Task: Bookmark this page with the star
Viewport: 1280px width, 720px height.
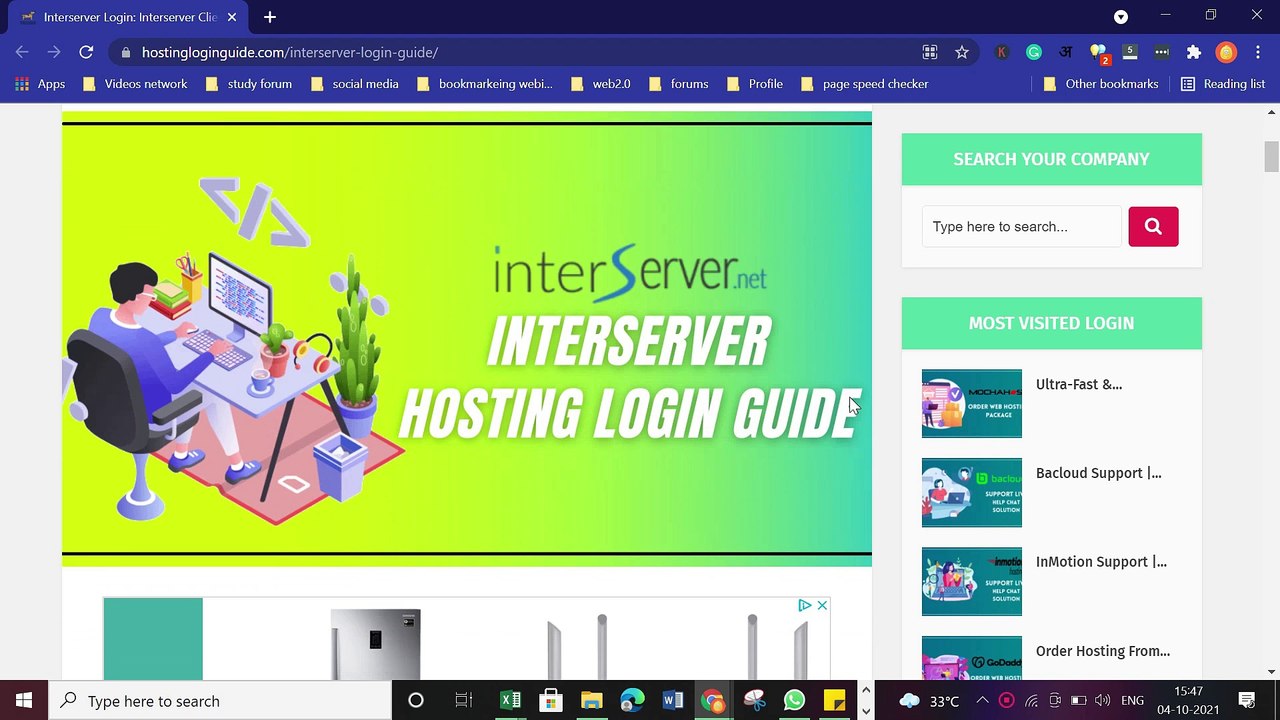Action: 962,52
